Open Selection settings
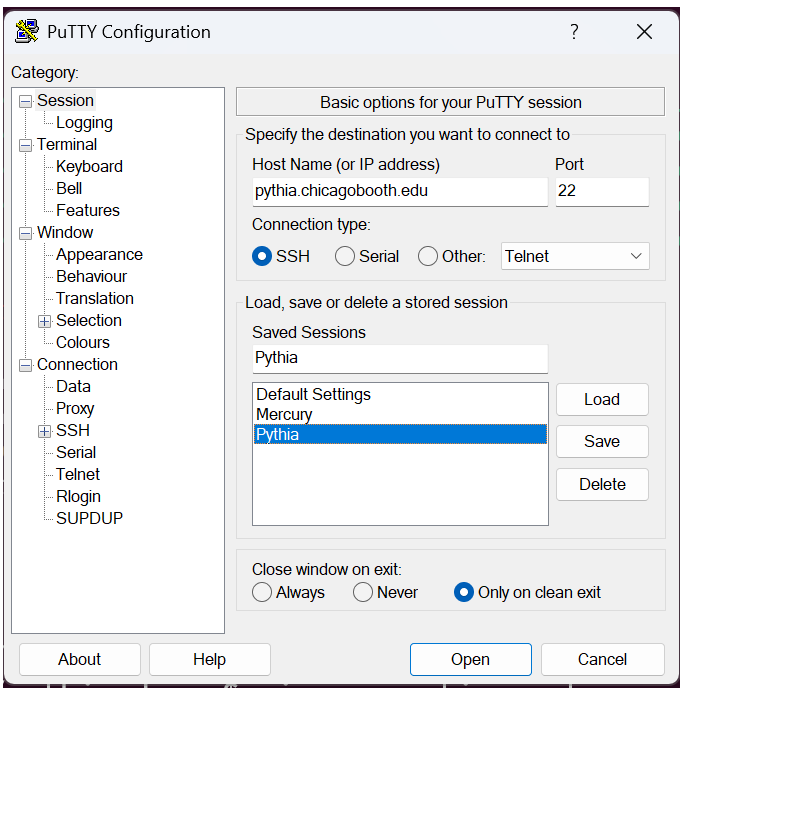Viewport: 810px width, 839px height. [89, 320]
